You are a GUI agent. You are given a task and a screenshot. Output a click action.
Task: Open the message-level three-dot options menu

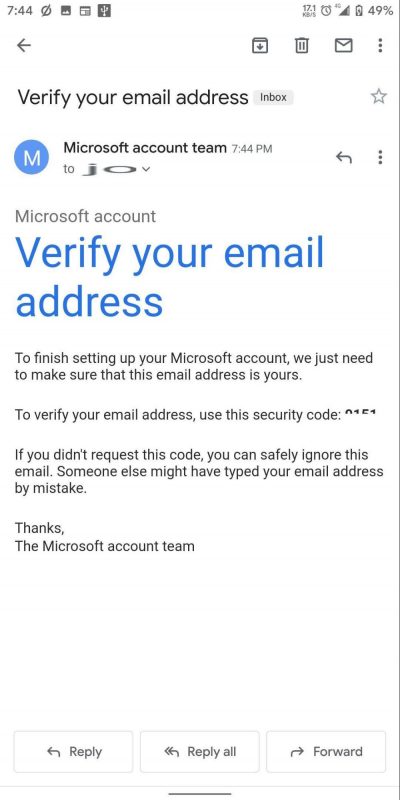(x=380, y=157)
